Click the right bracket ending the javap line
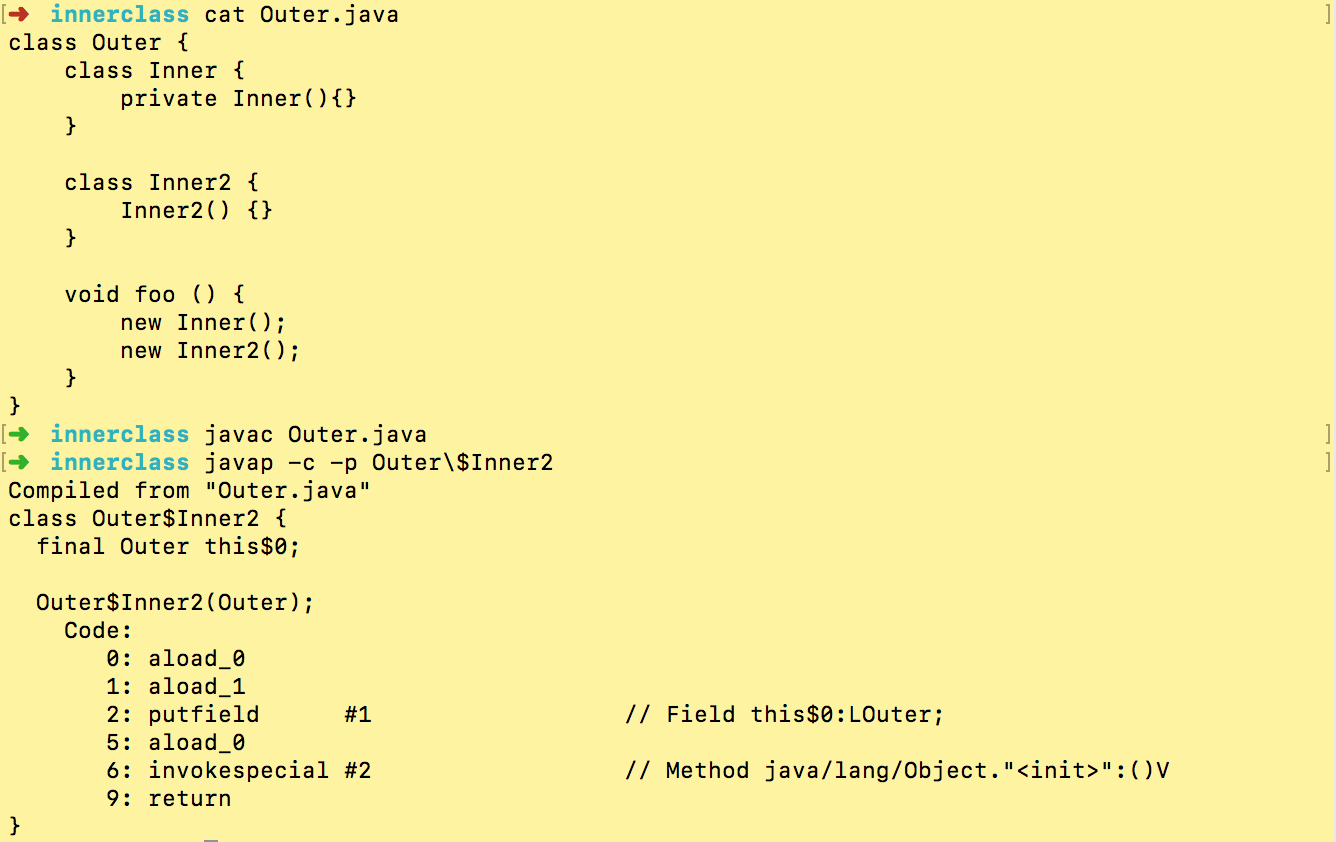Image resolution: width=1336 pixels, height=842 pixels. coord(1327,462)
